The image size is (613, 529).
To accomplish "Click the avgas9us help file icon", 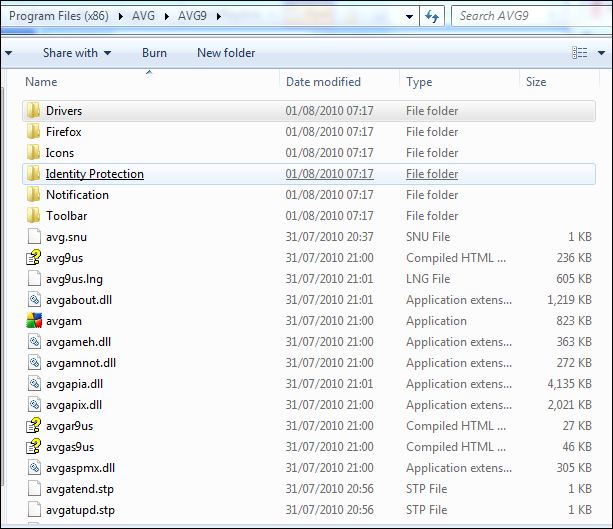I will [x=34, y=447].
